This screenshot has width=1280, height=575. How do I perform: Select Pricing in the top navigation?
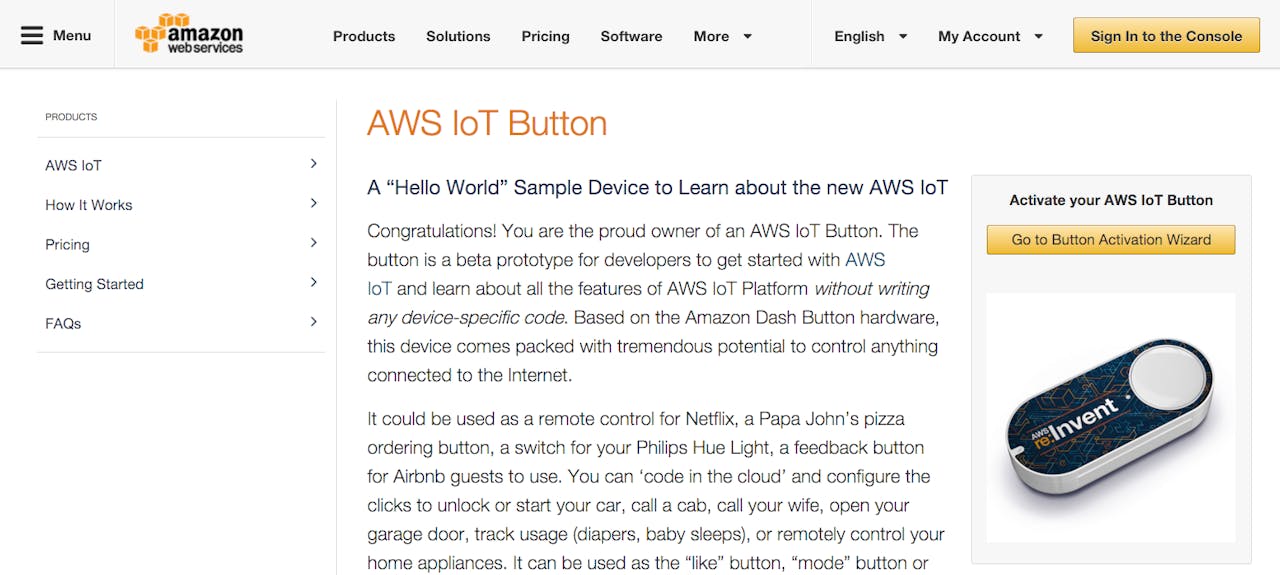pyautogui.click(x=545, y=36)
